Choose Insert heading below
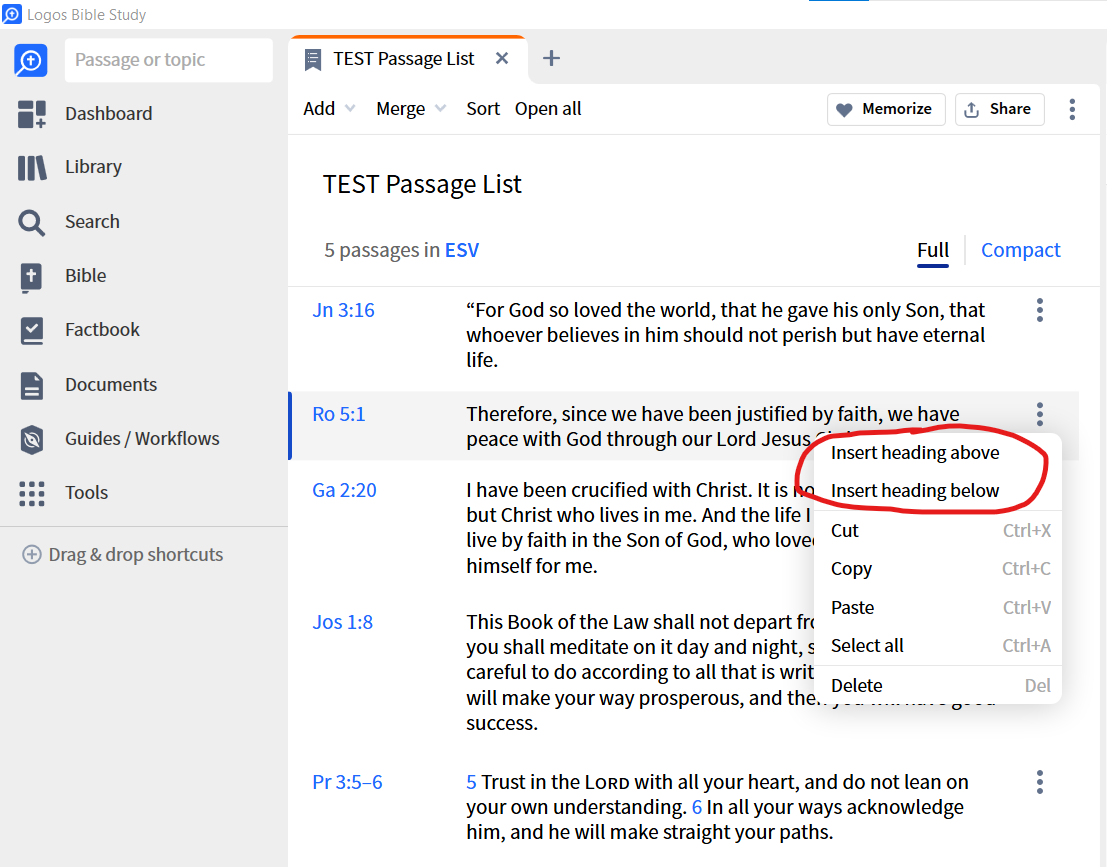Screen dimensions: 1107x867 [915, 491]
